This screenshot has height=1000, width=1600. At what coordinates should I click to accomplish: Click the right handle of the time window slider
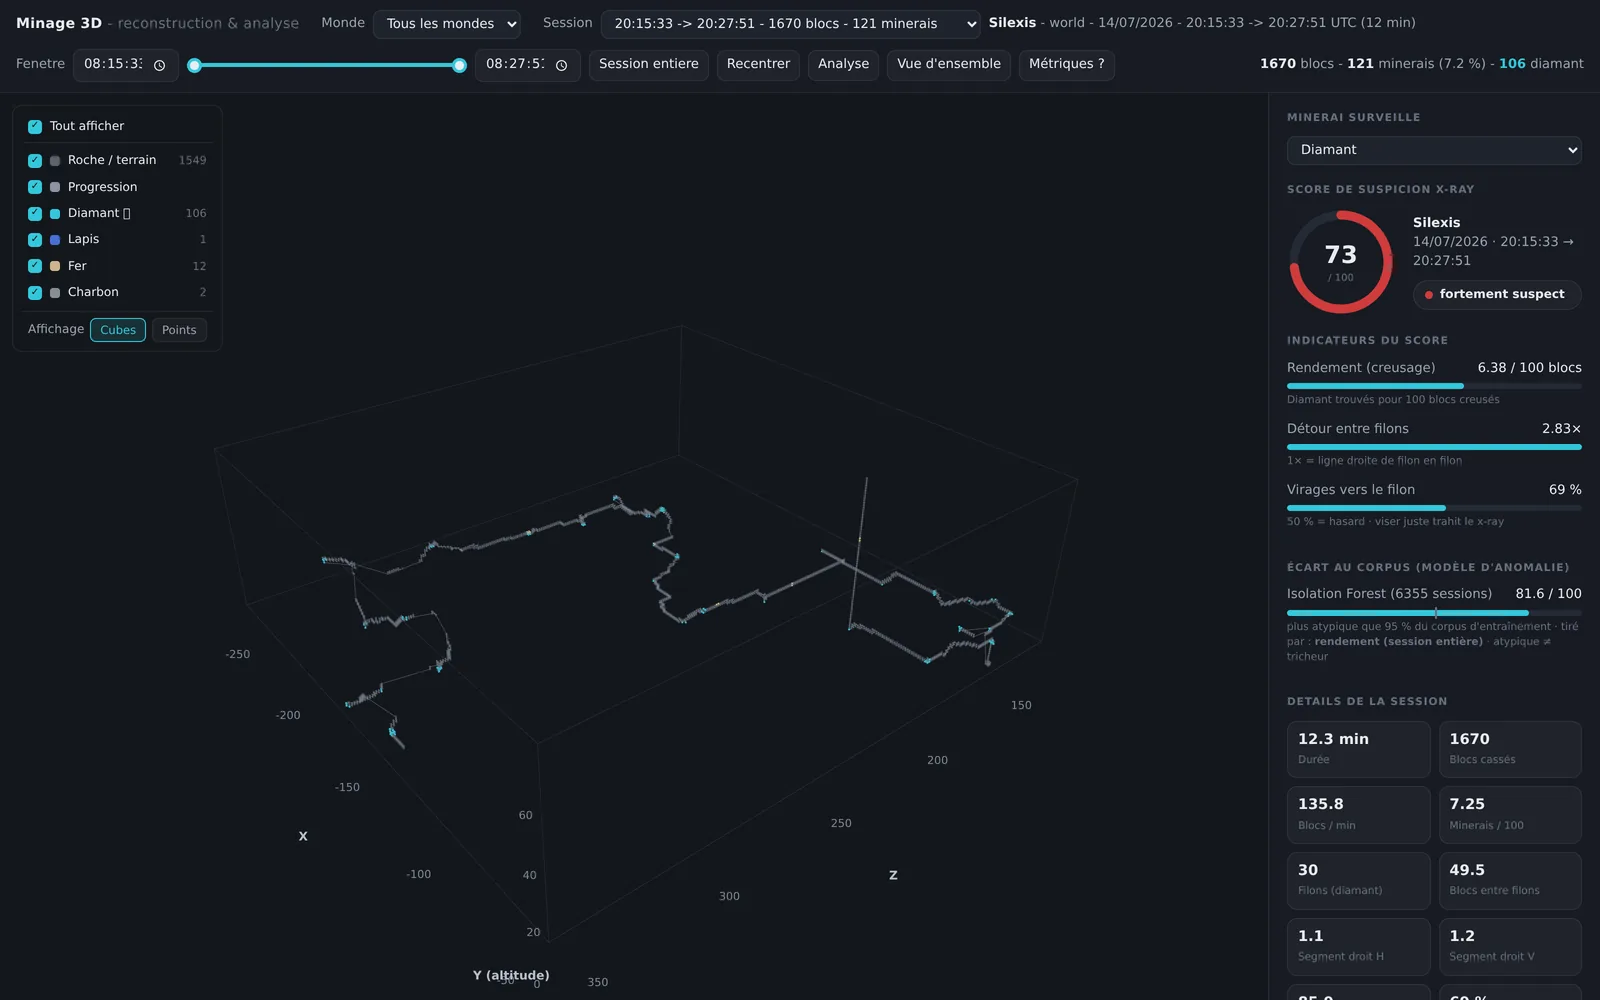459,65
